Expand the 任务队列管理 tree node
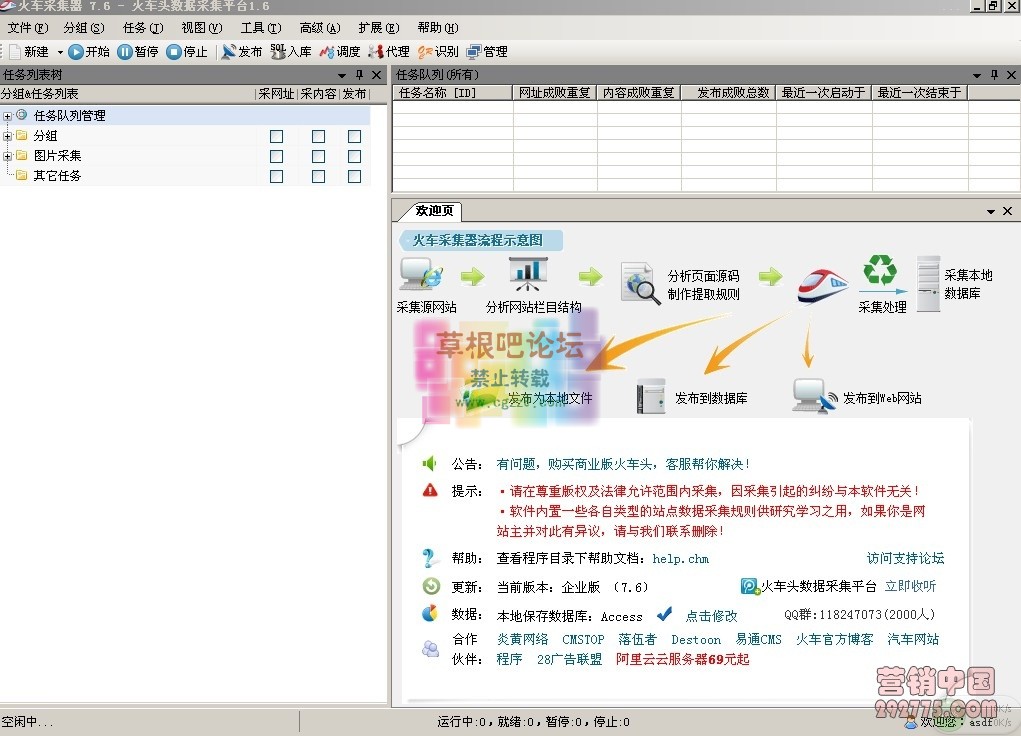 tap(8, 115)
